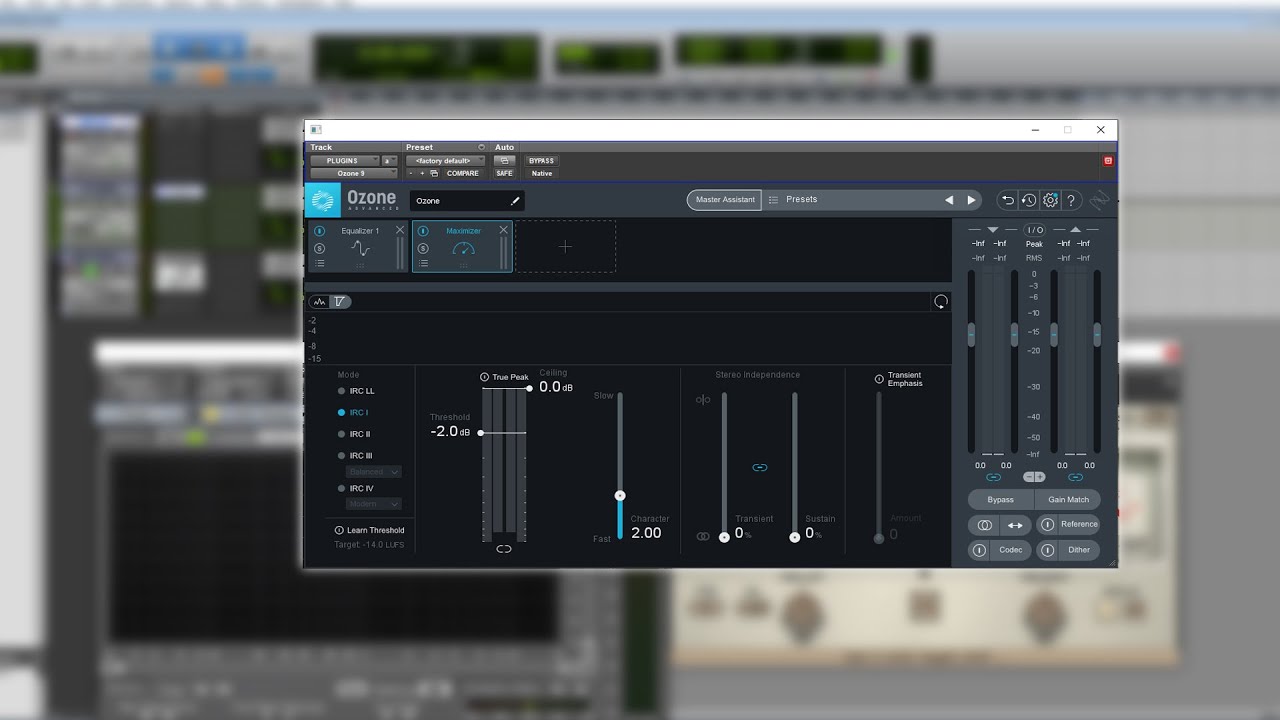
Task: Open the Balanced style dropdown
Action: point(374,471)
